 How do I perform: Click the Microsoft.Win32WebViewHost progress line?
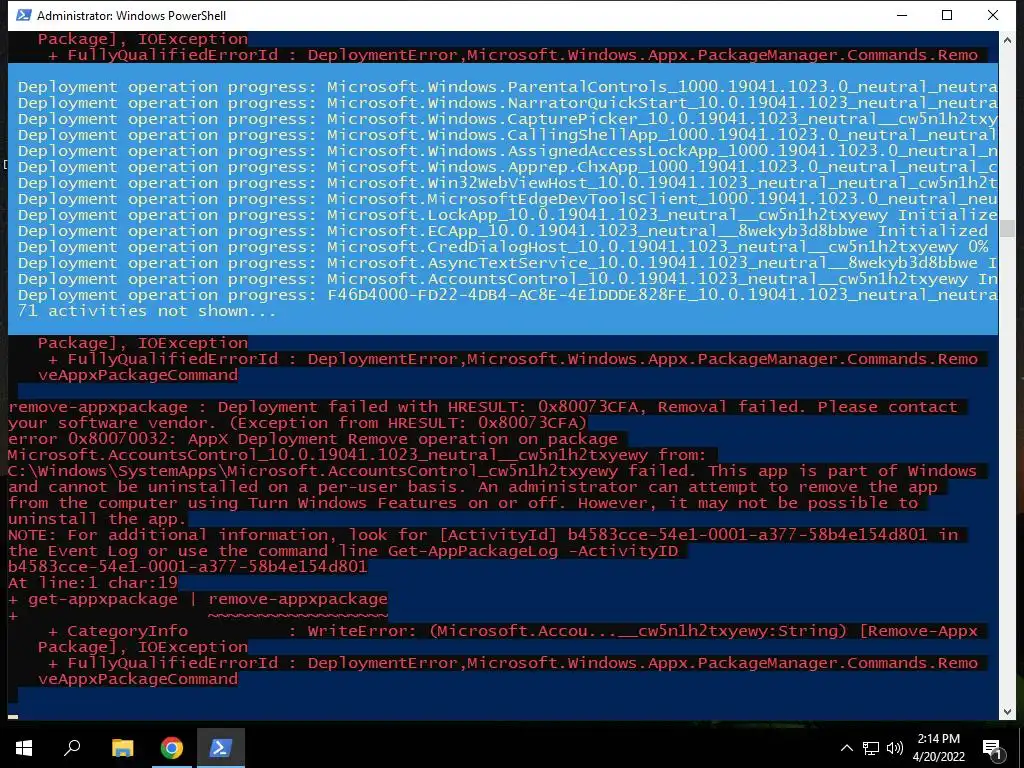tap(507, 183)
